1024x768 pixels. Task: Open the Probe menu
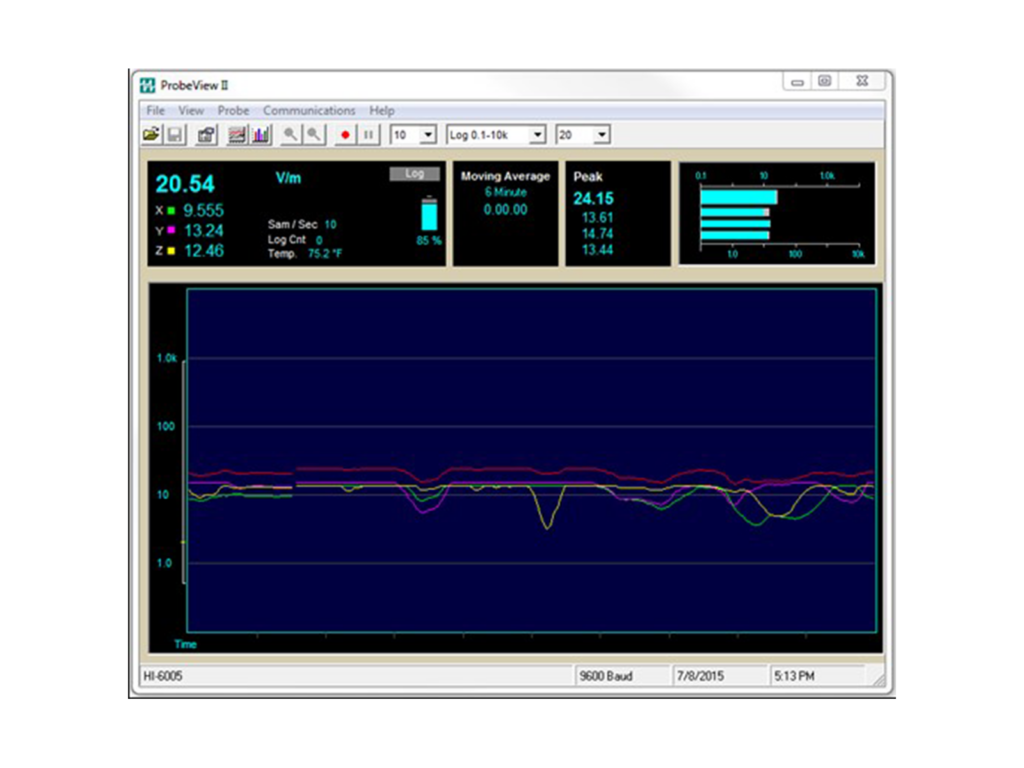tap(233, 110)
